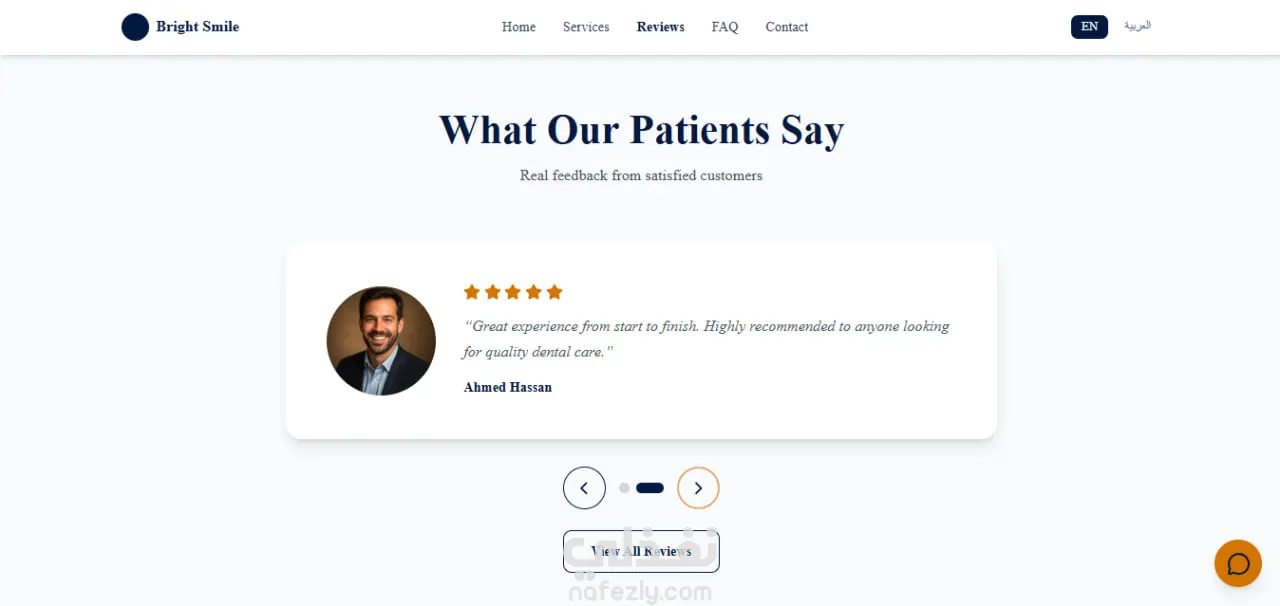Go to previous review with left arrow

coord(584,488)
